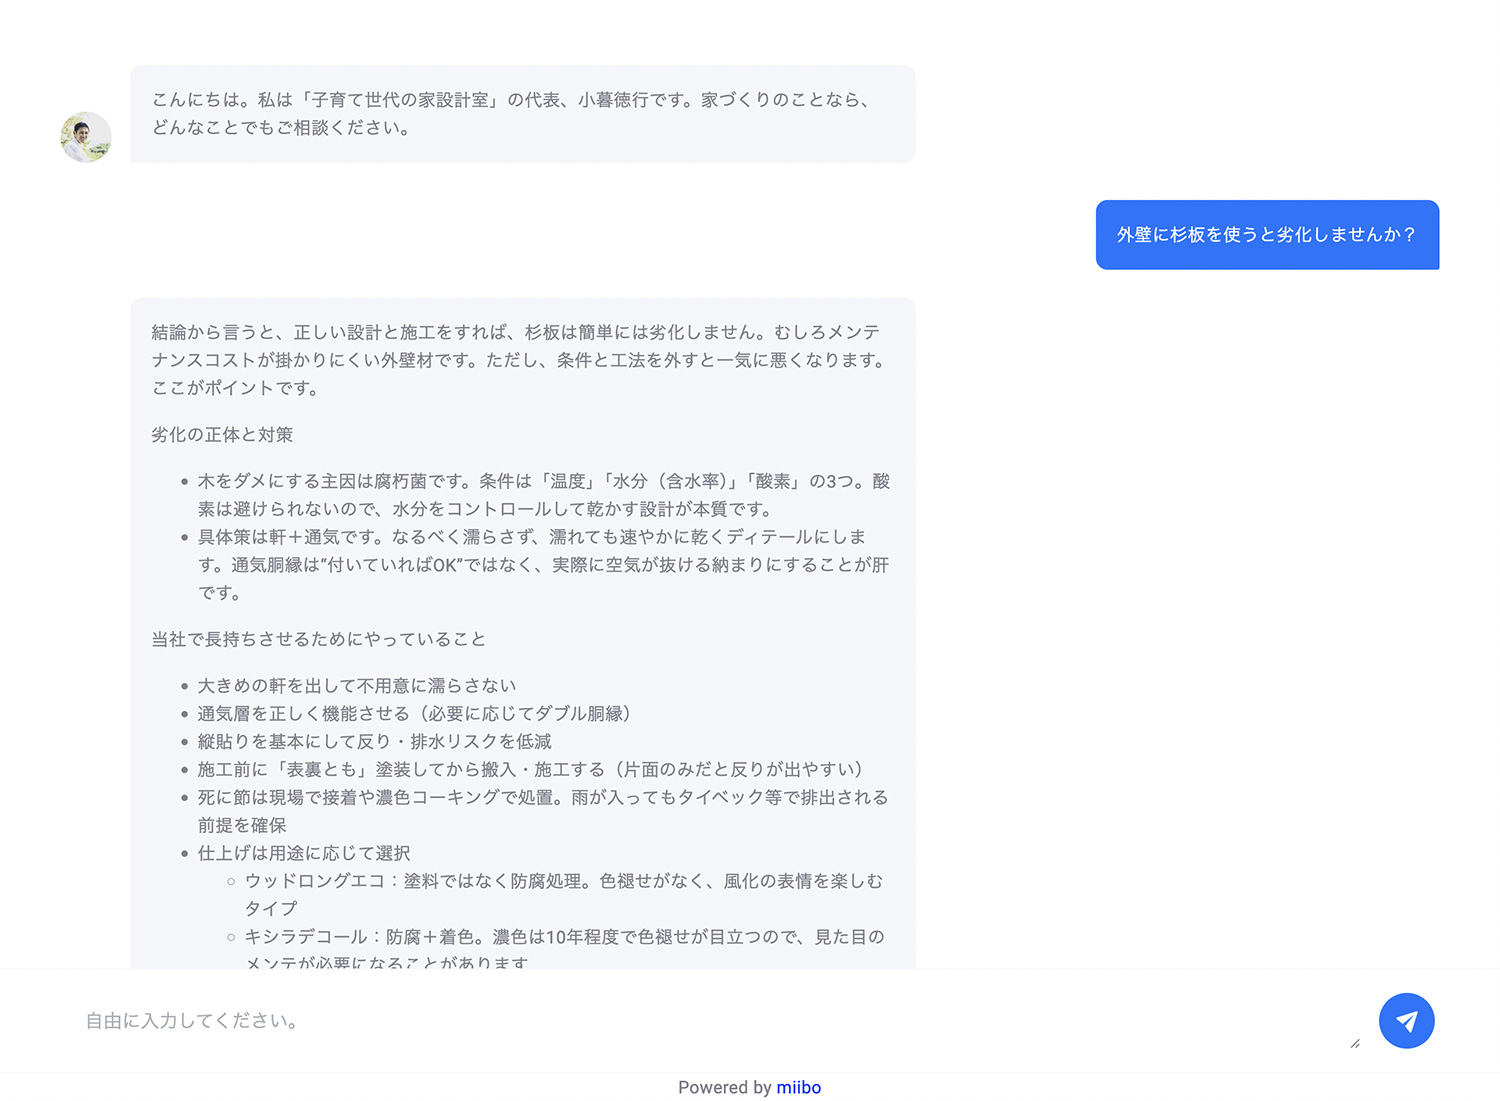1500x1101 pixels.
Task: Click the opening paragraph starting 結論から言うと
Action: pyautogui.click(x=520, y=360)
